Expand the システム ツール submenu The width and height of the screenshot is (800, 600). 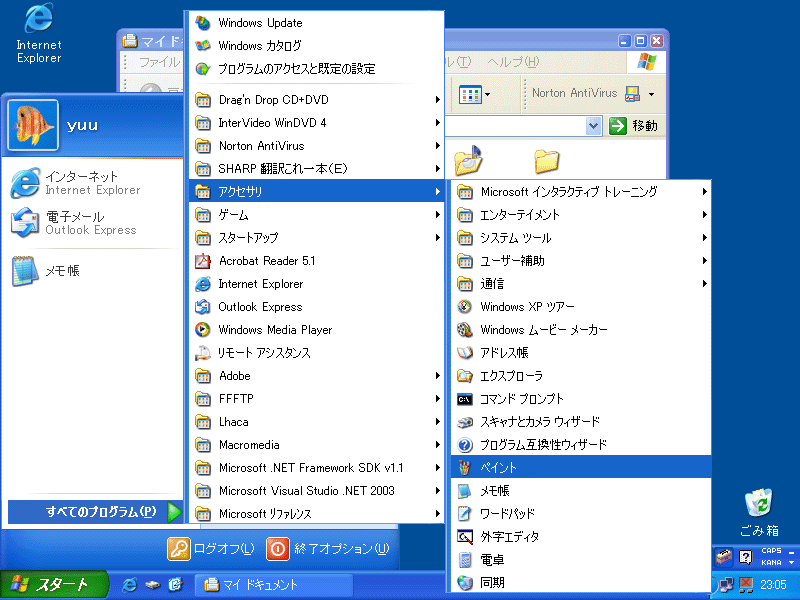581,238
